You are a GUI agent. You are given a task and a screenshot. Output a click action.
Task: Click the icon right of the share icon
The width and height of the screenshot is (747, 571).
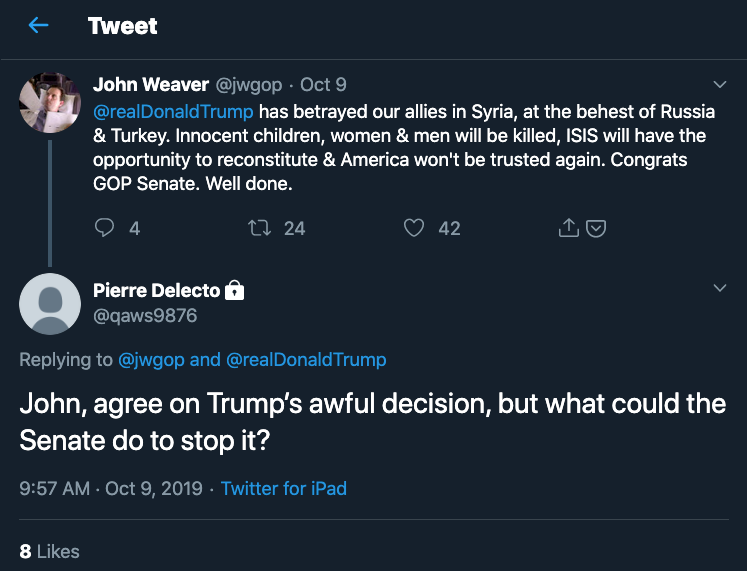click(x=595, y=228)
